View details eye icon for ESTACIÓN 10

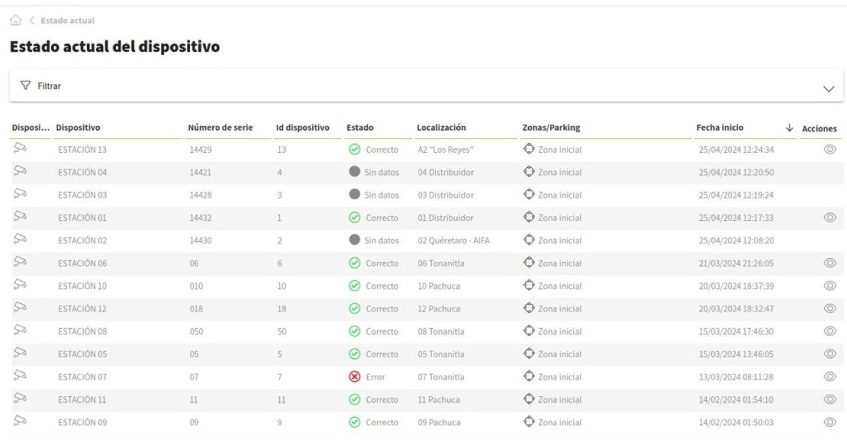(829, 285)
